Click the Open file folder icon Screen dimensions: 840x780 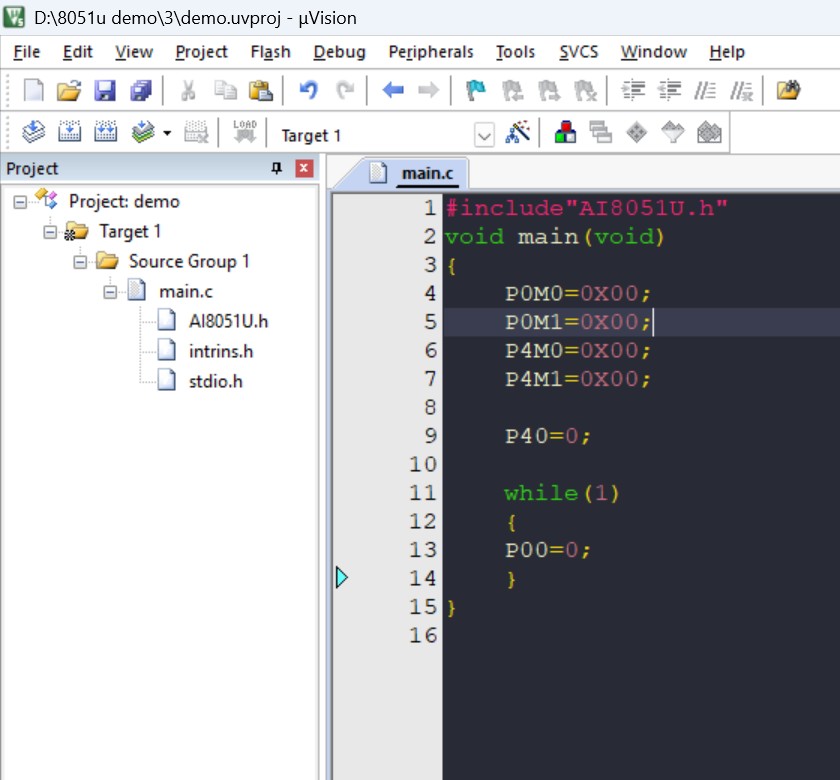click(x=68, y=91)
